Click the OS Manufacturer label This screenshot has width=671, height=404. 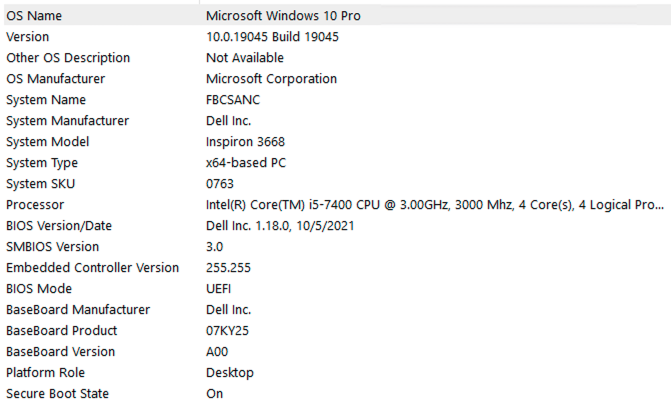(x=56, y=79)
